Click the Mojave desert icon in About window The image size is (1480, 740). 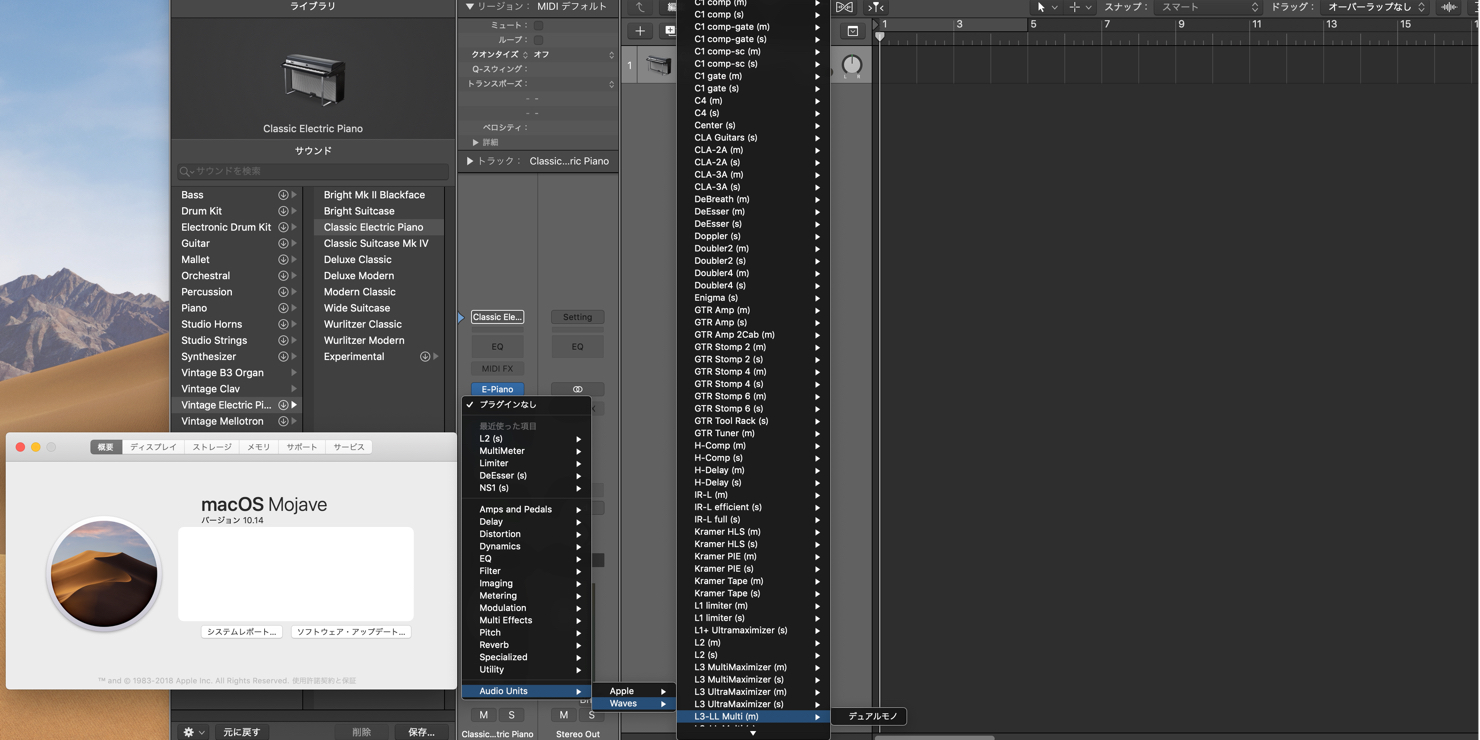(x=104, y=573)
